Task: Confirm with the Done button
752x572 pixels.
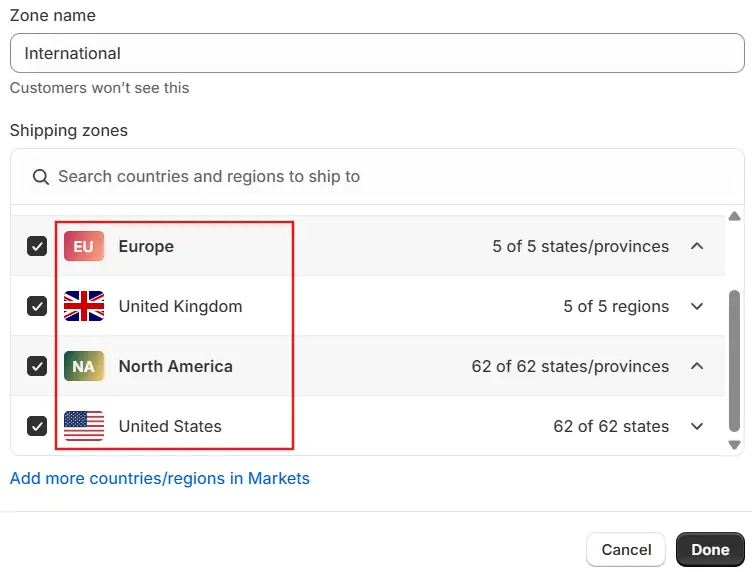Action: (710, 549)
